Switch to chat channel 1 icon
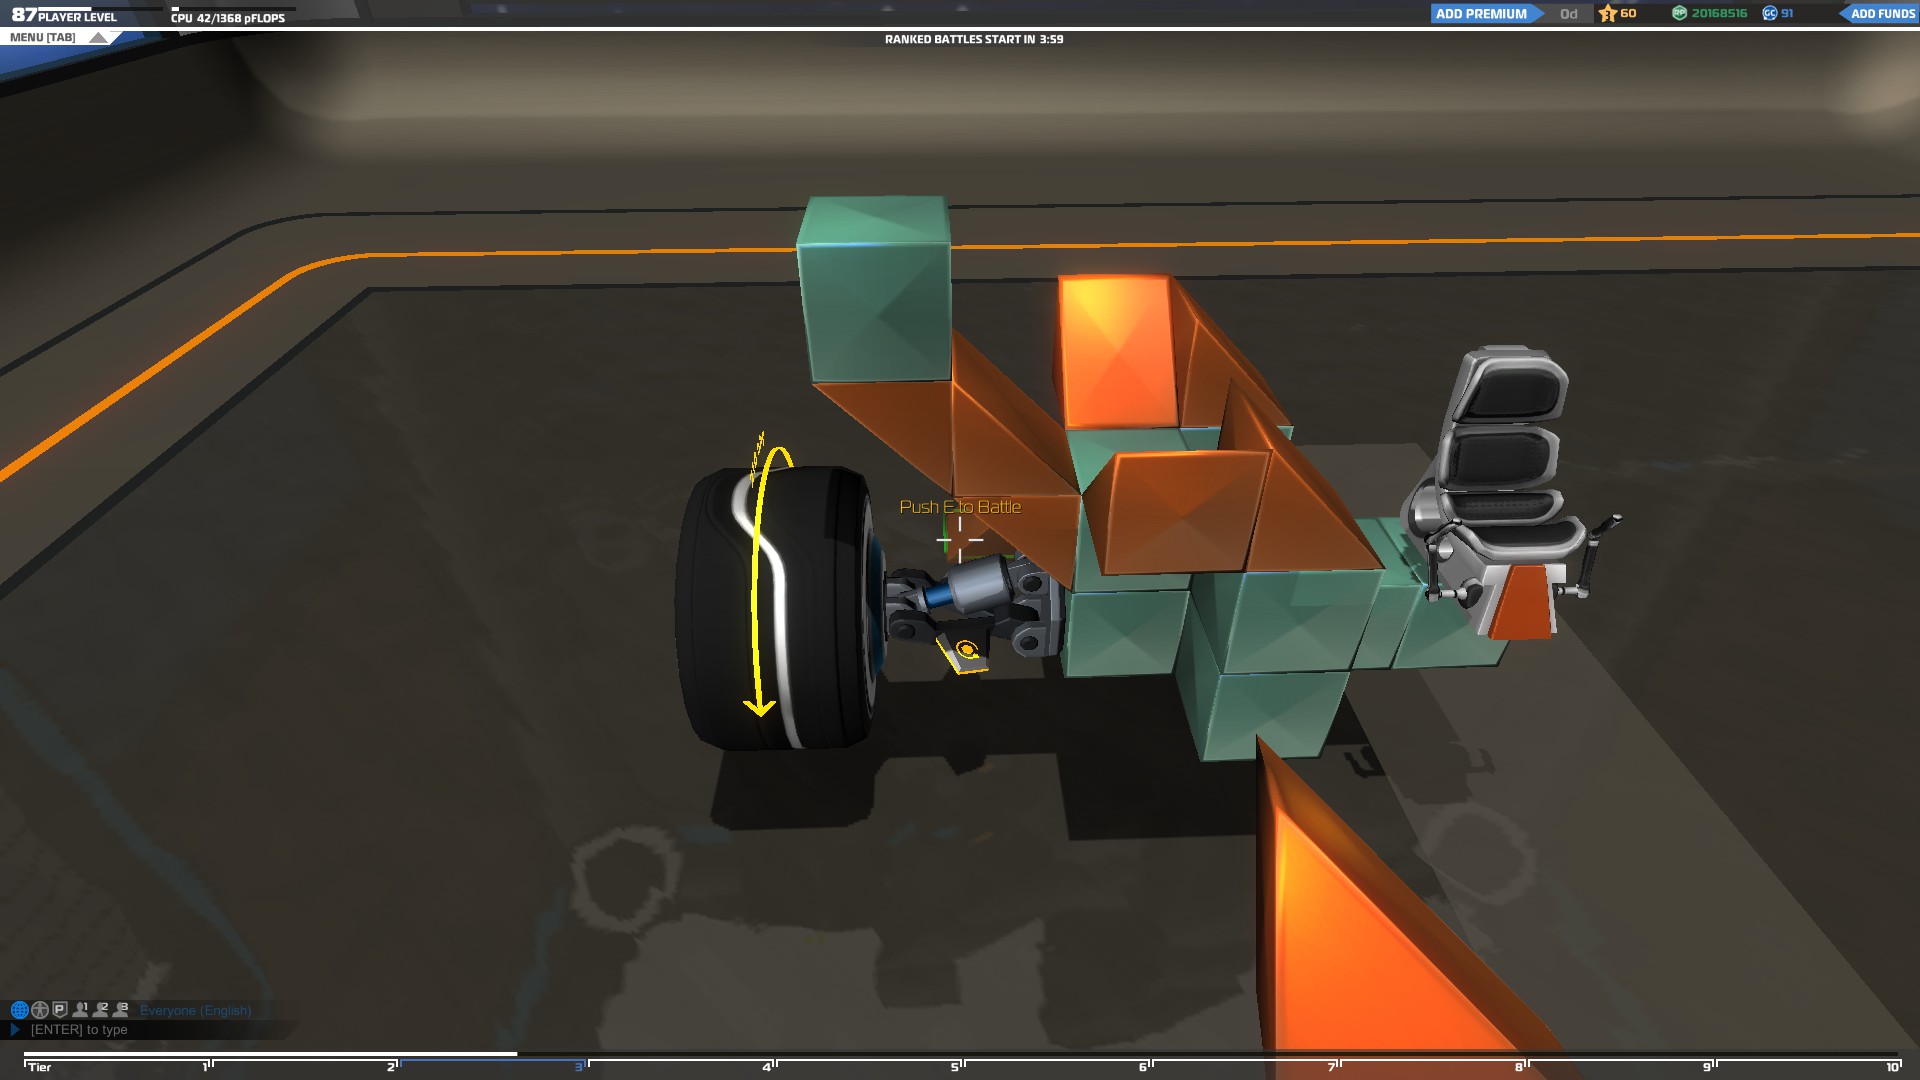This screenshot has height=1080, width=1920. pyautogui.click(x=81, y=1010)
